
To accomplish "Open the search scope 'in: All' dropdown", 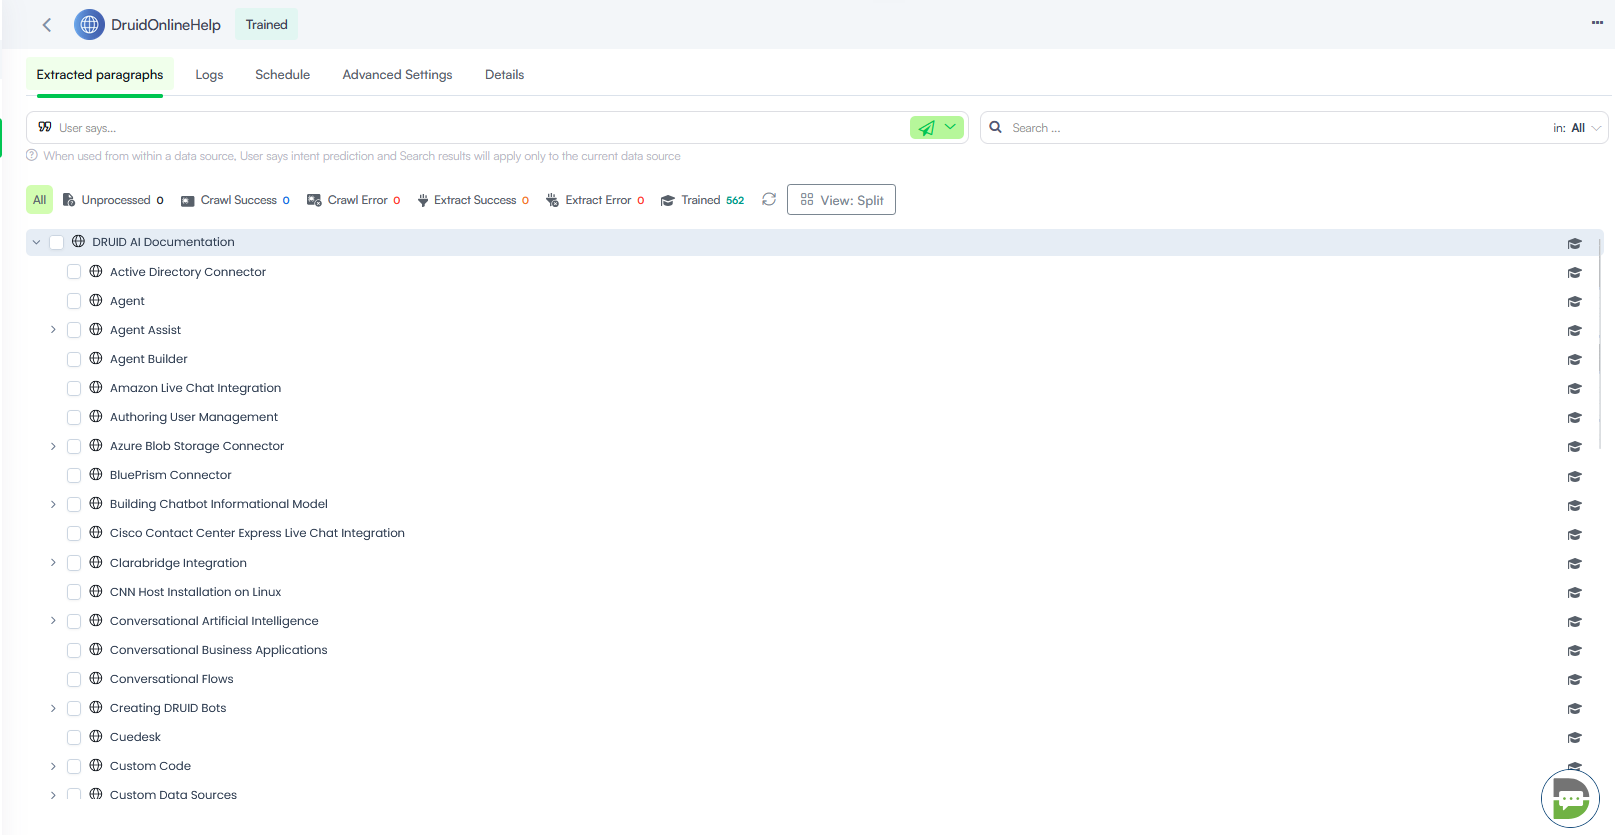I will tap(1577, 128).
